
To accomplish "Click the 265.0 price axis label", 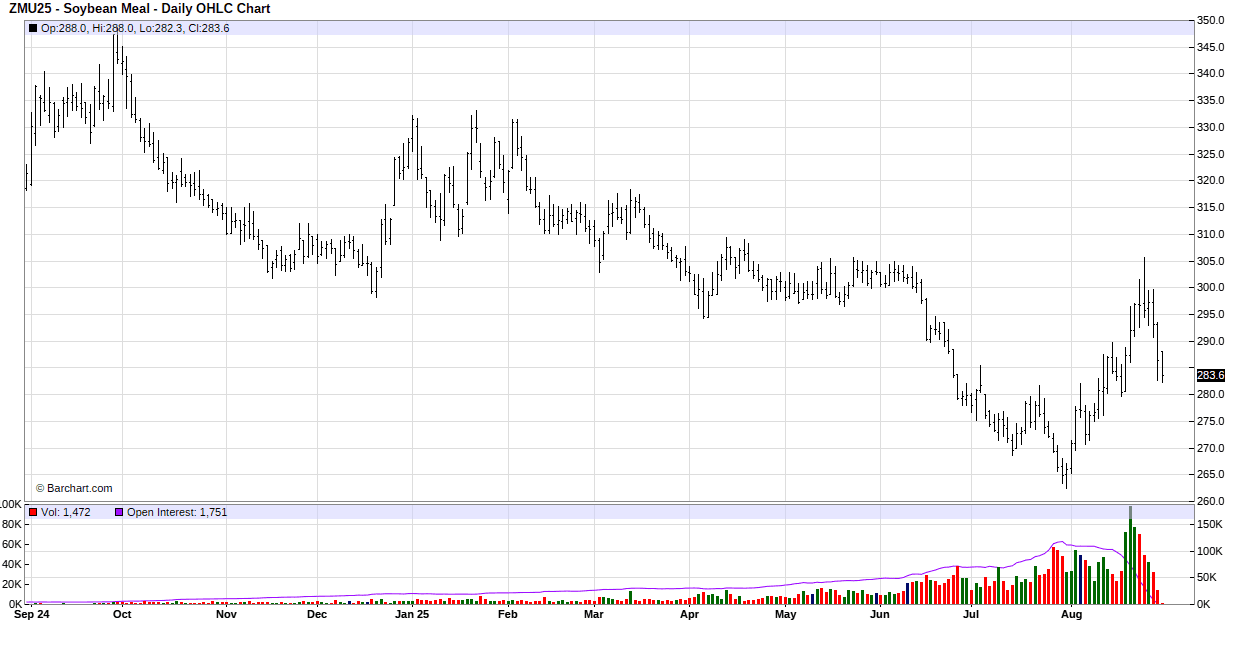I will (x=1211, y=474).
